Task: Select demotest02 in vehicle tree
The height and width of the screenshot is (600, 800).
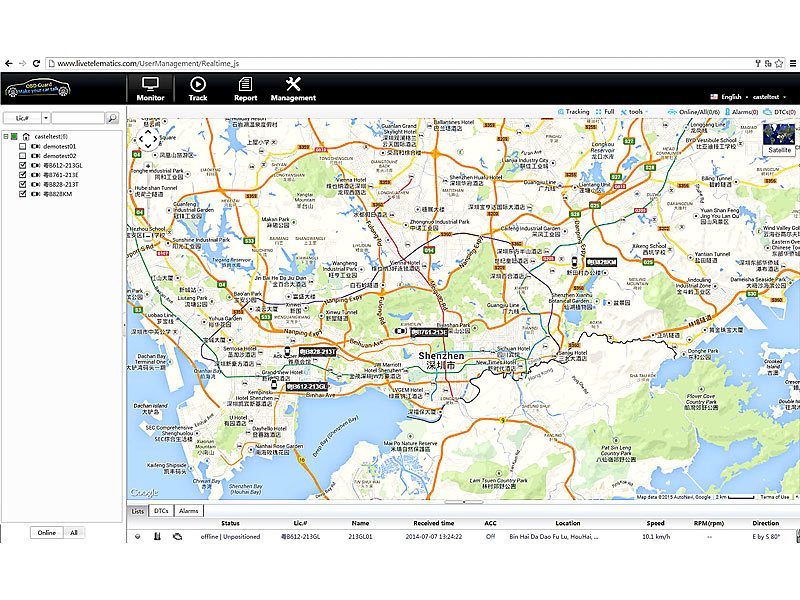Action: (x=60, y=156)
